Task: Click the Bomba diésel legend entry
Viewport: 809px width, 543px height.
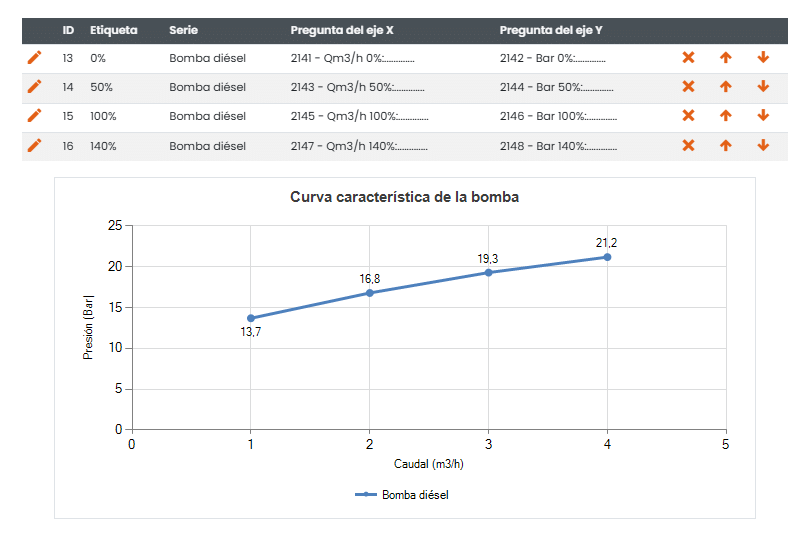Action: click(402, 494)
